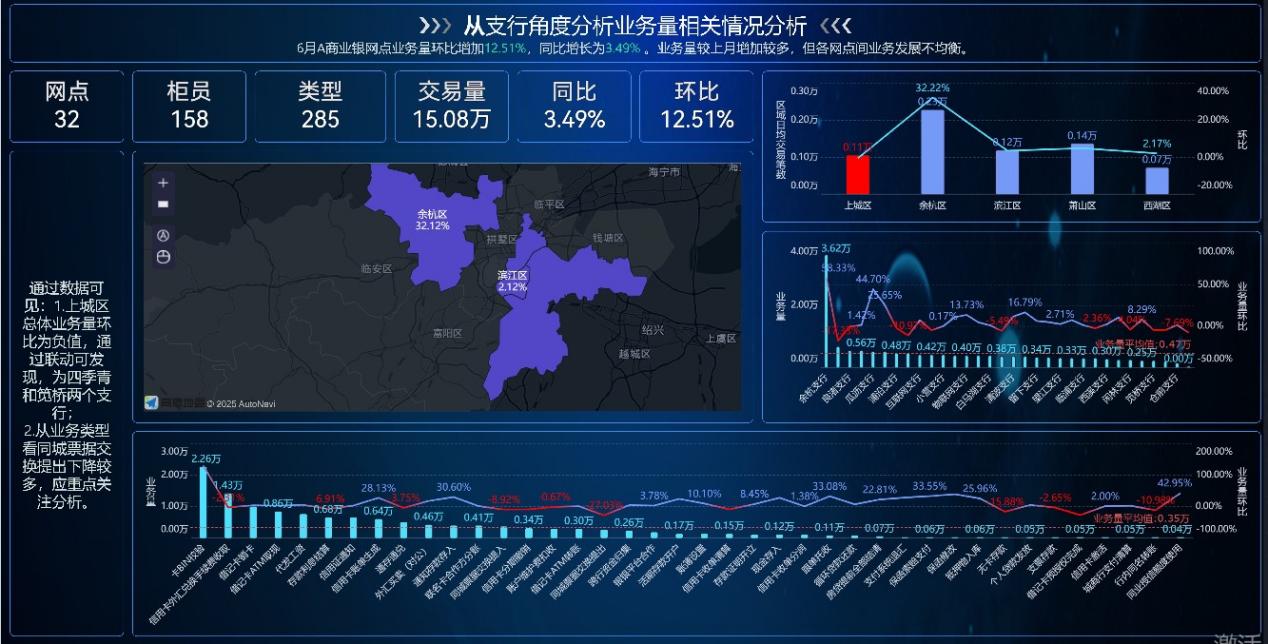Click the map compass reset icon
The height and width of the screenshot is (644, 1268).
(x=163, y=235)
